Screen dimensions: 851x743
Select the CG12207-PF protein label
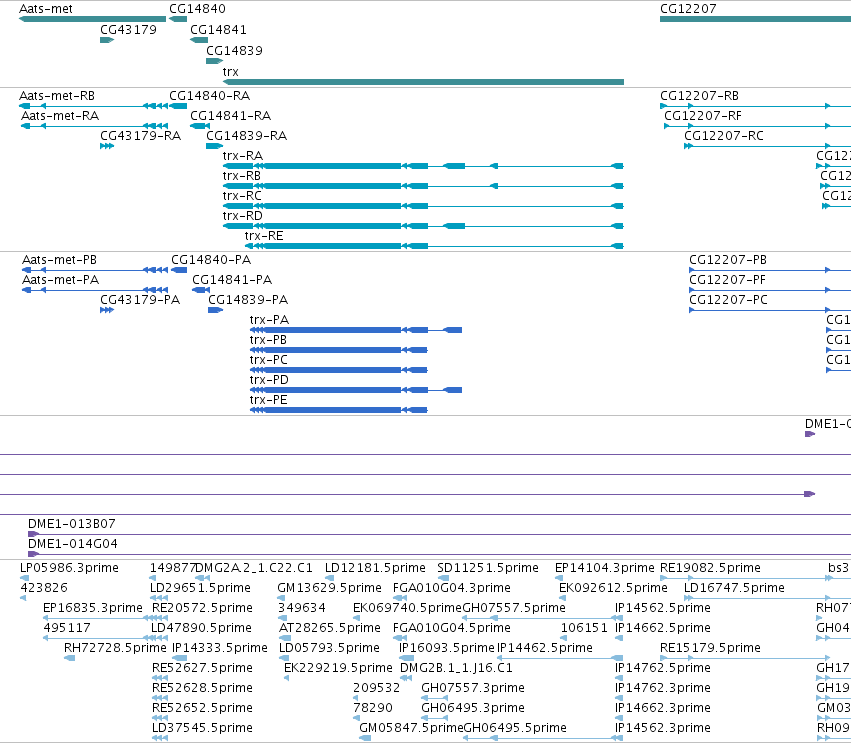point(727,281)
